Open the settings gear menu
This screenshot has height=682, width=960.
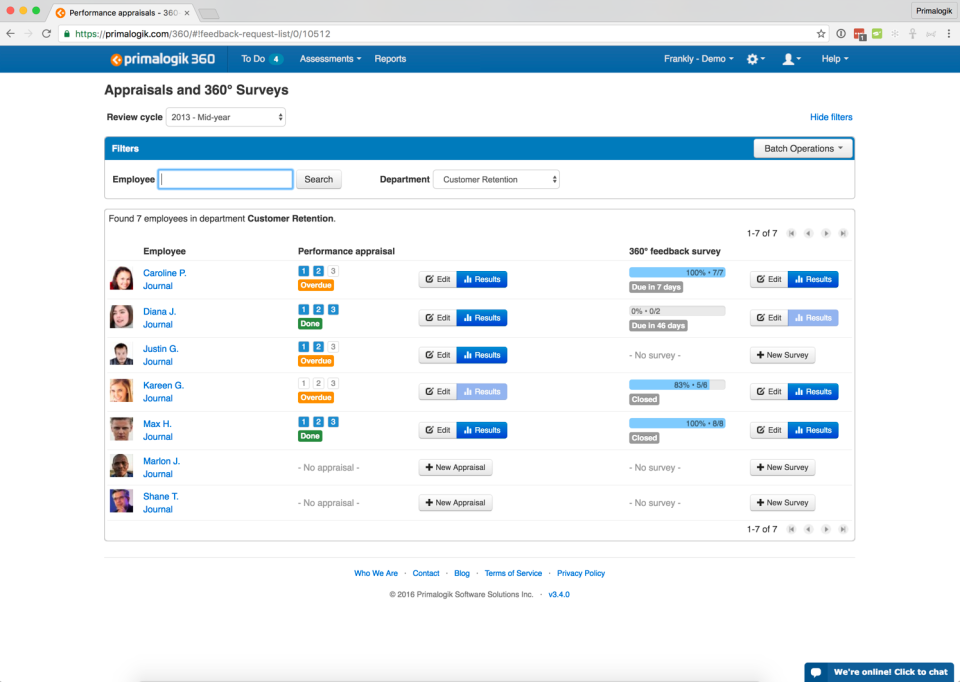(x=756, y=59)
